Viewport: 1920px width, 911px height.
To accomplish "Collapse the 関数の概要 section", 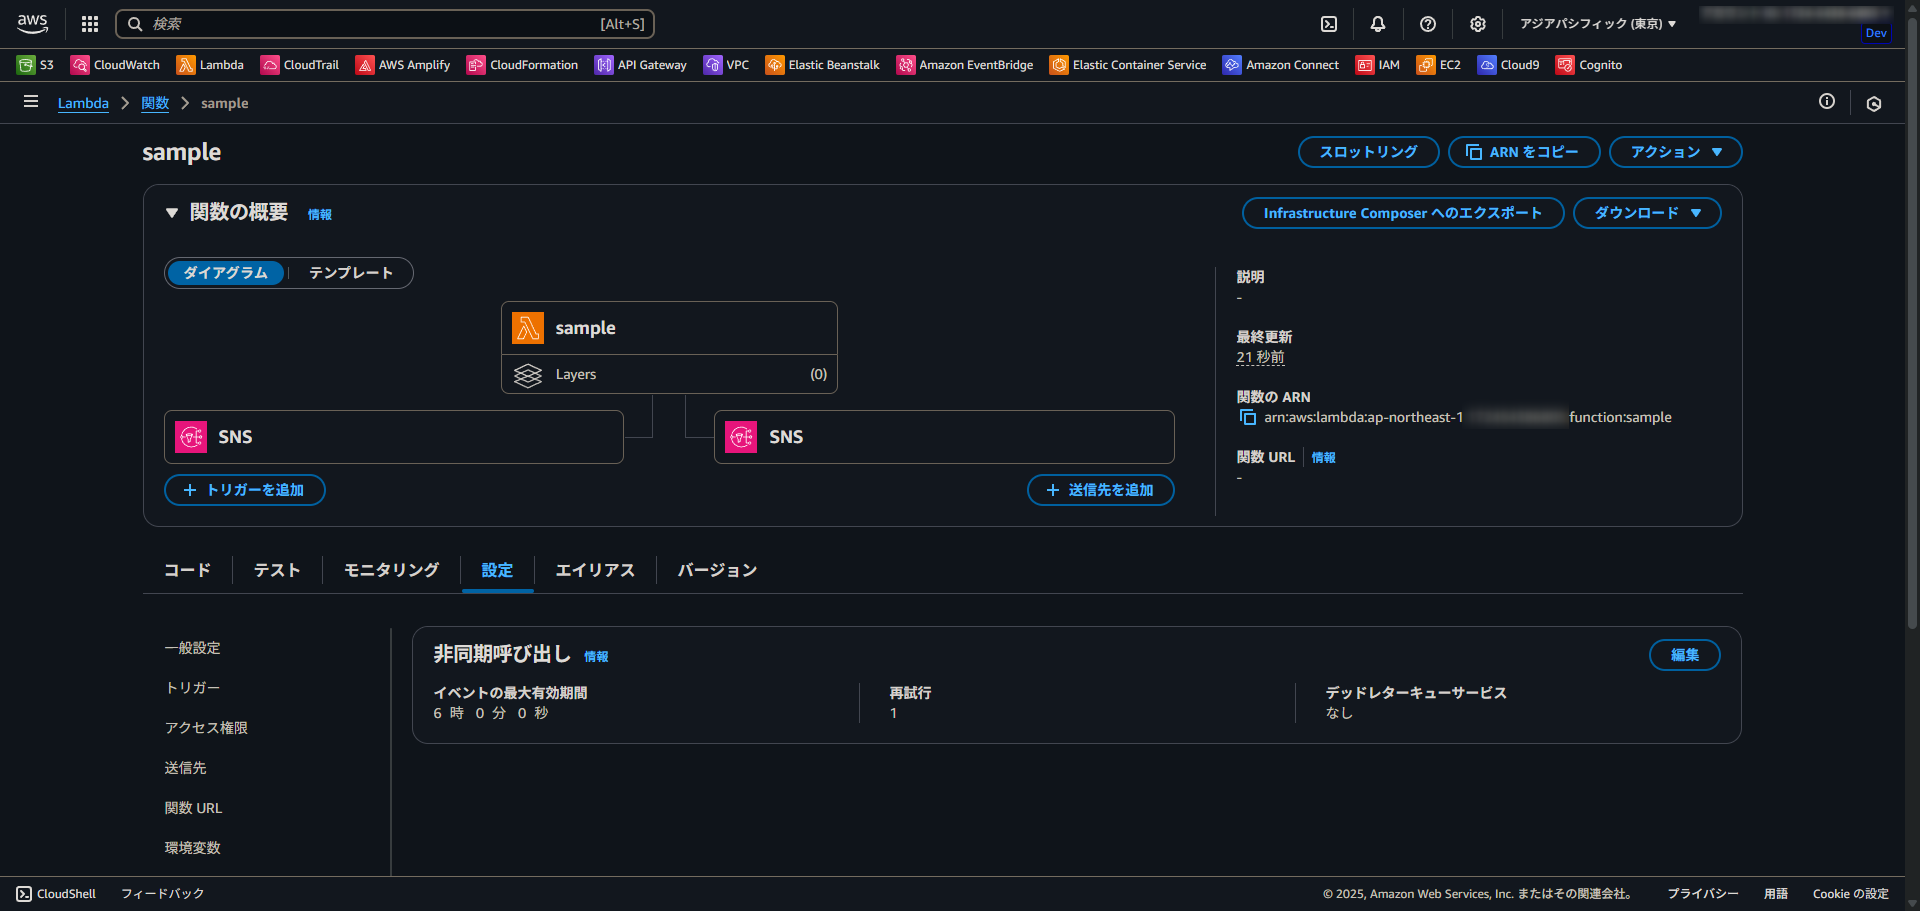I will coord(171,213).
